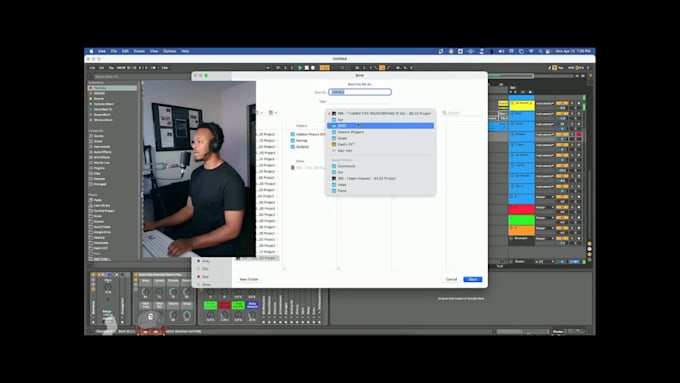Select the orange track header
Image resolution: width=680 pixels, height=383 pixels.
click(522, 230)
